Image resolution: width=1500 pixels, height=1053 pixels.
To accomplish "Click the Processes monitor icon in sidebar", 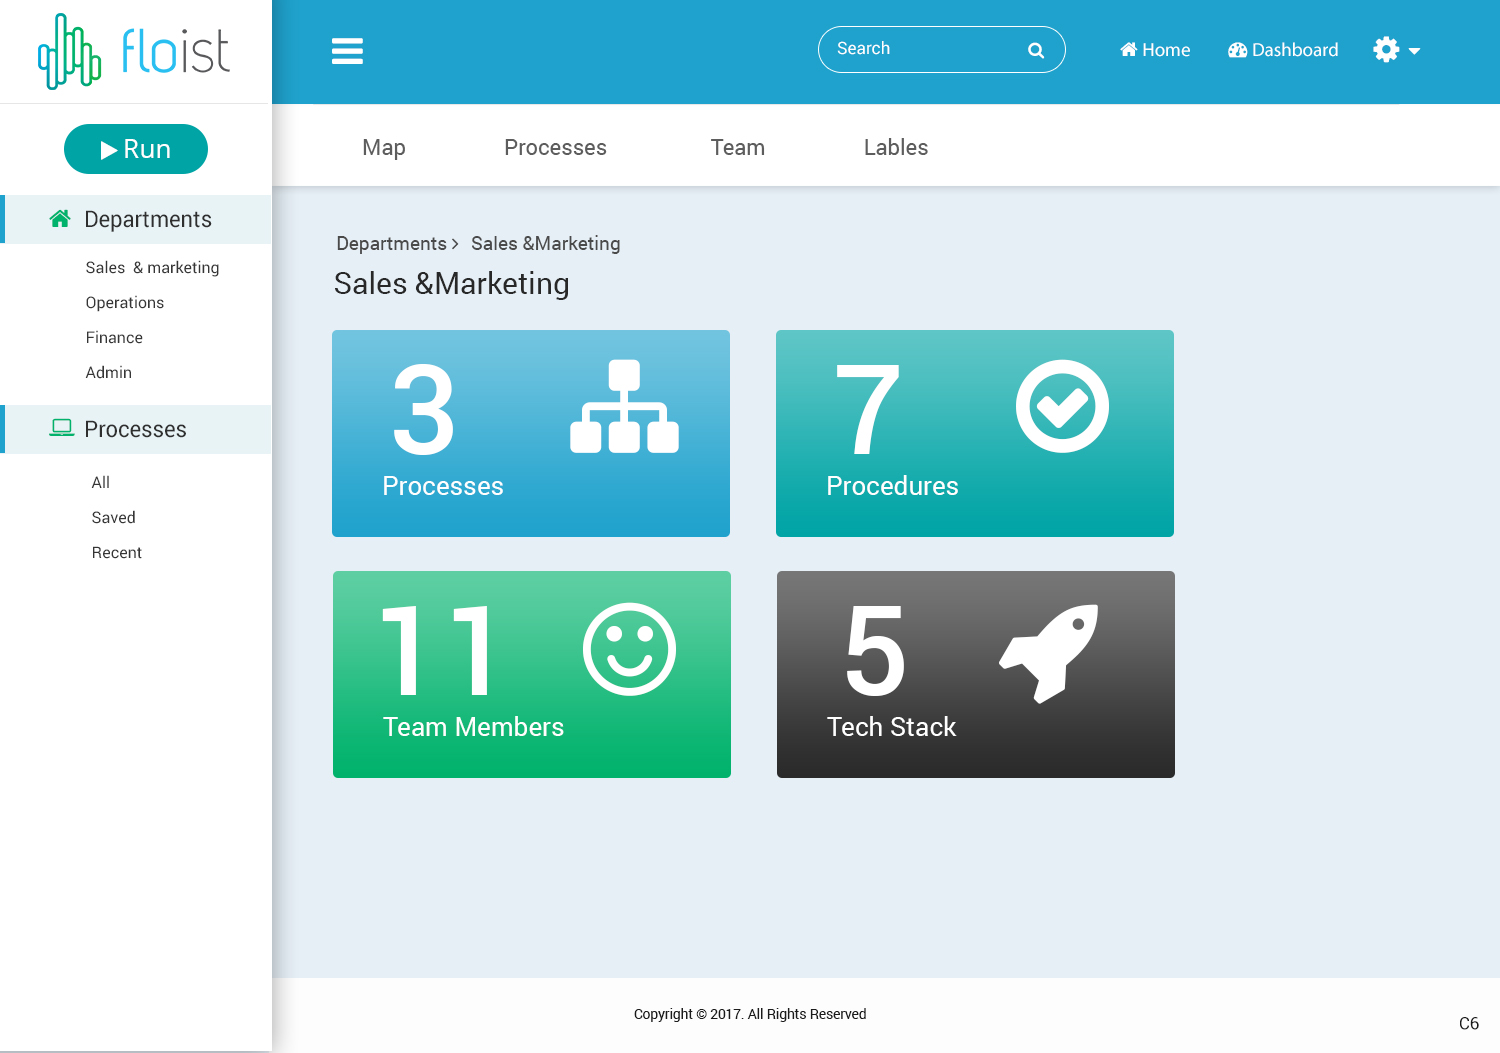I will coord(62,427).
